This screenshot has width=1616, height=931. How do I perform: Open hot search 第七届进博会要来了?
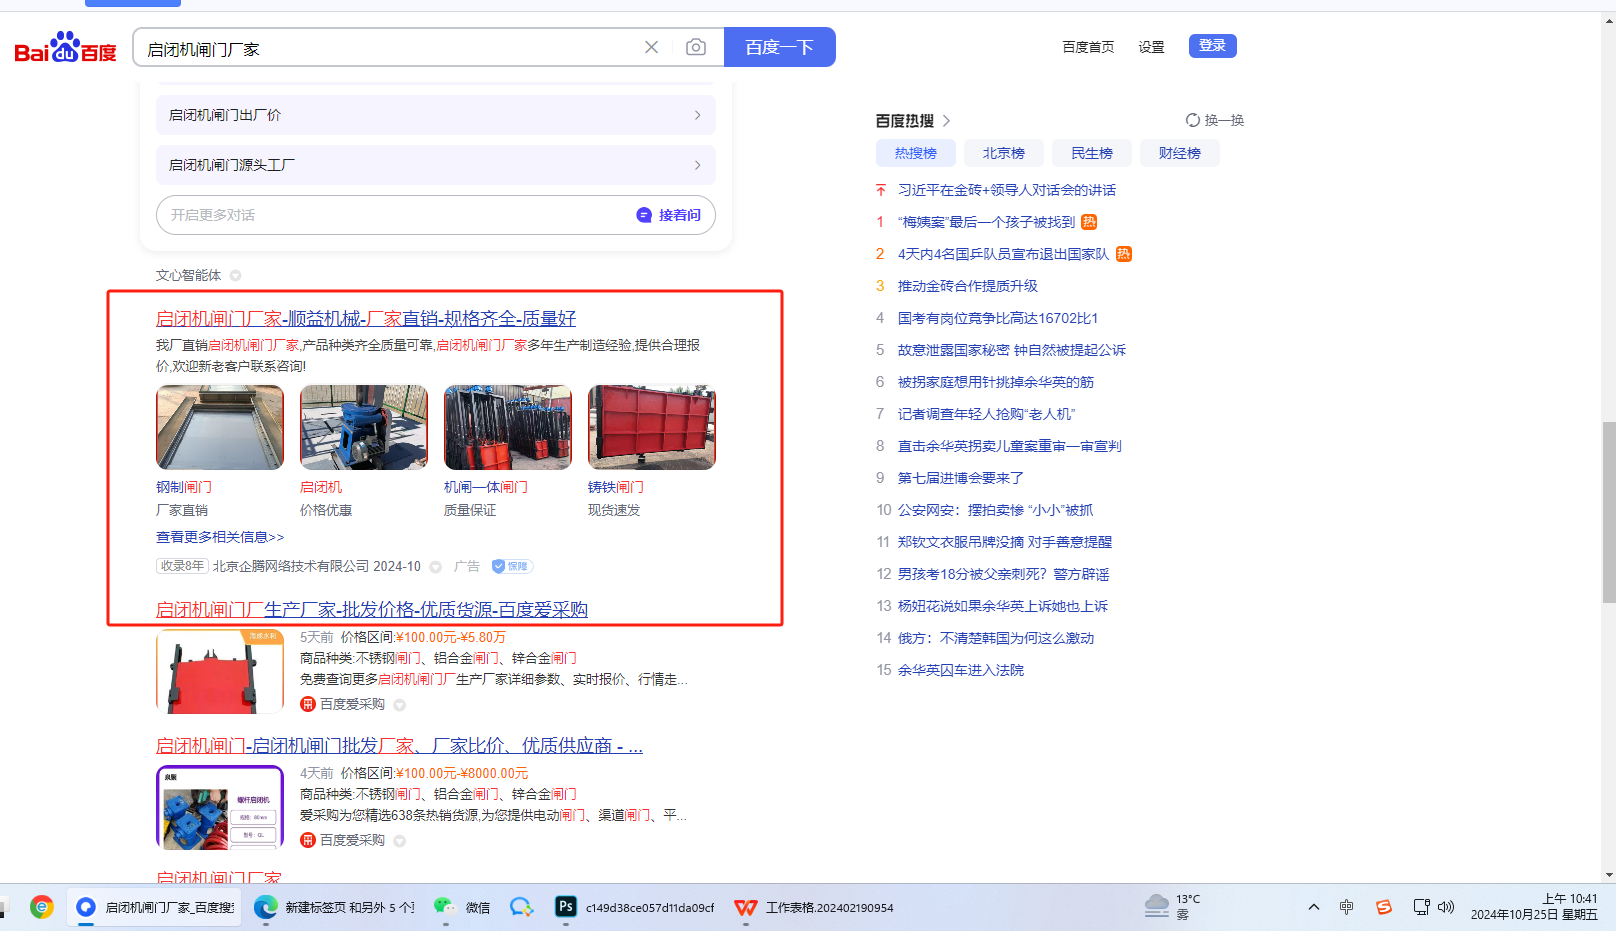tap(961, 478)
